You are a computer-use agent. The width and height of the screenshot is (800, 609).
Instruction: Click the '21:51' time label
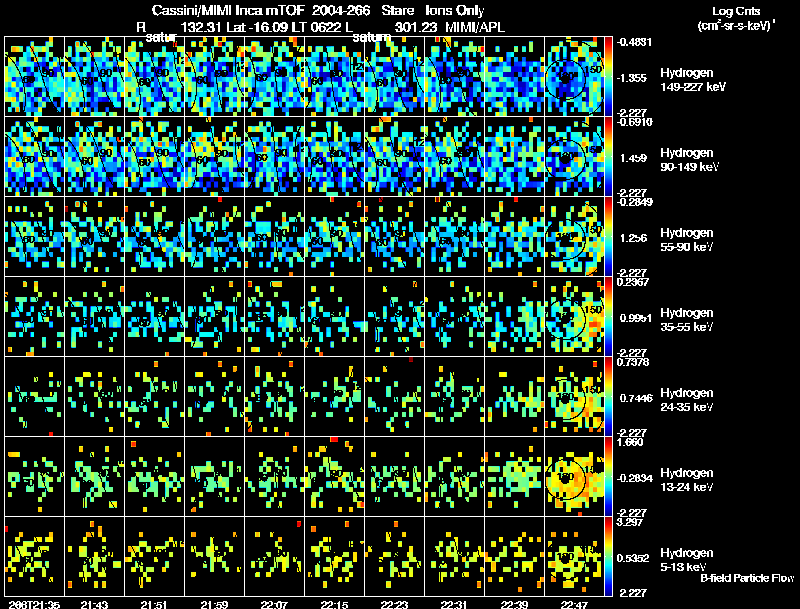(x=154, y=604)
